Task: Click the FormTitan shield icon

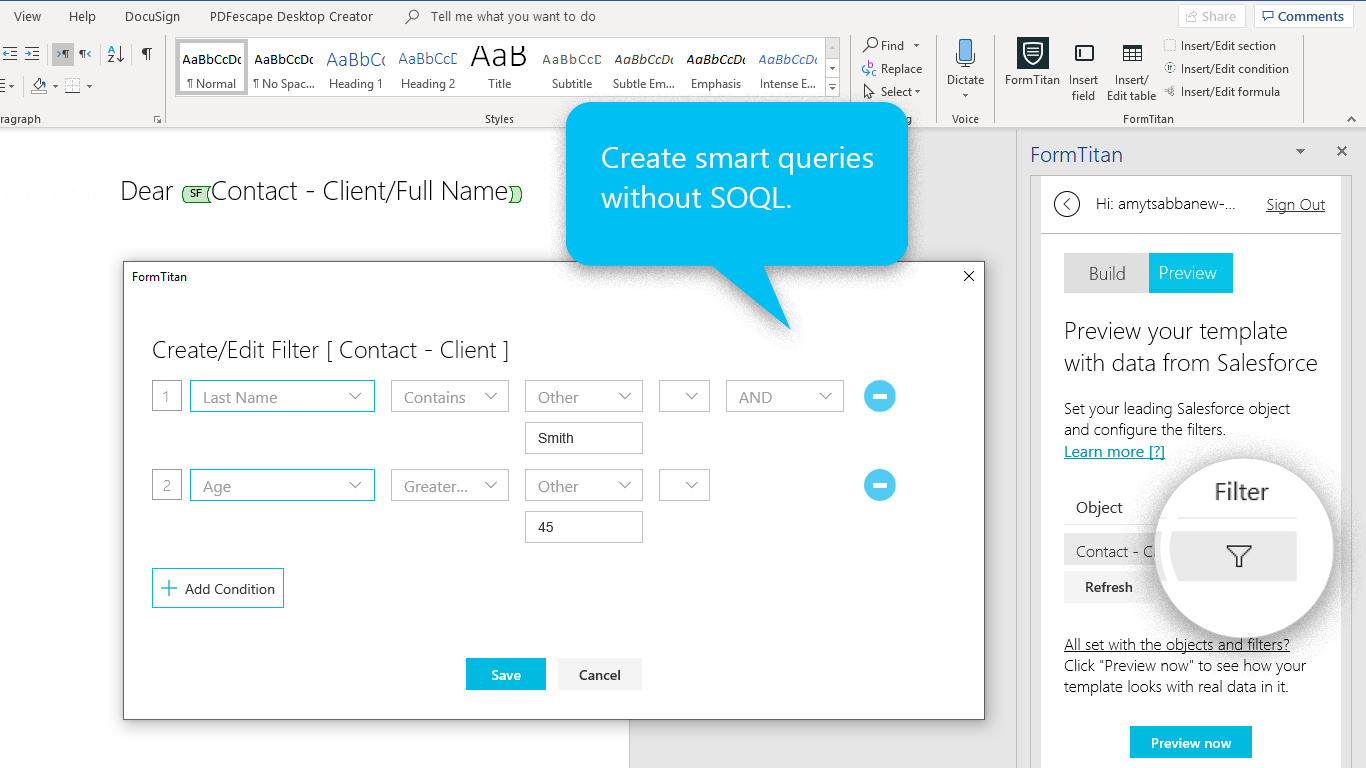Action: [x=1032, y=54]
